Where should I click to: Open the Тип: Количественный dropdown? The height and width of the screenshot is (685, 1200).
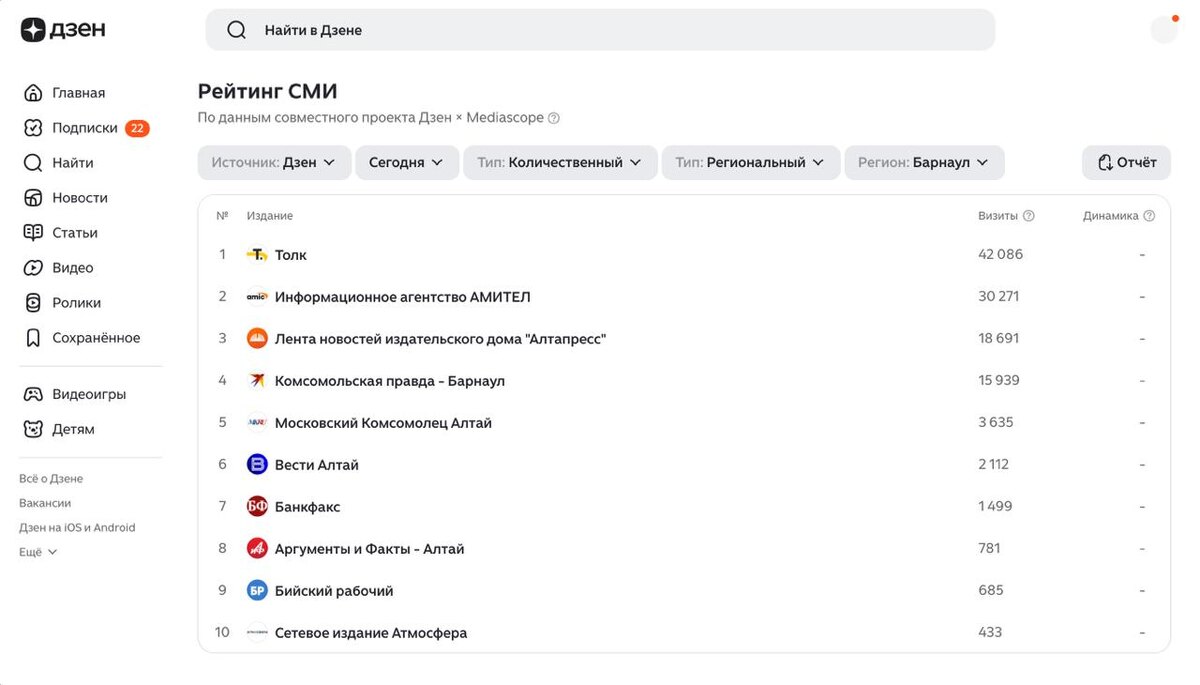(x=560, y=162)
